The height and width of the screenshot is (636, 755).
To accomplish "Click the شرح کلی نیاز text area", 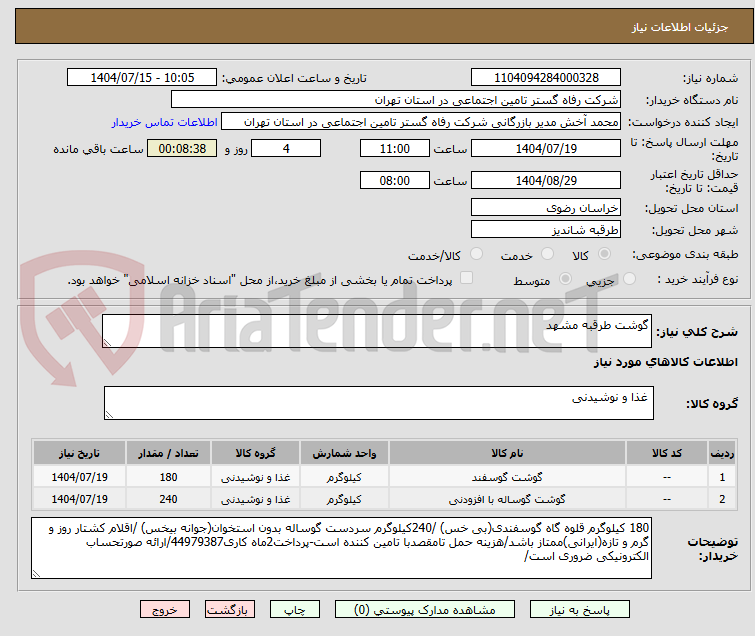I will tap(377, 331).
